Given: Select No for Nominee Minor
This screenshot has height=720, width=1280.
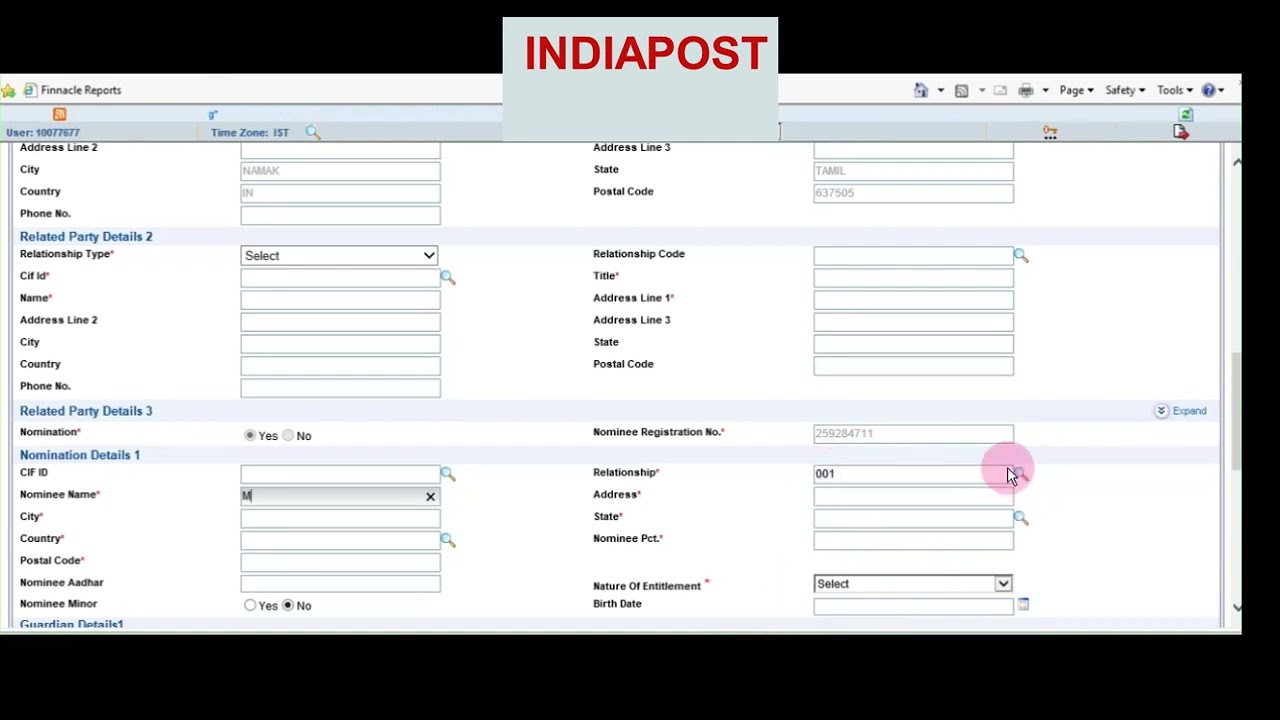Looking at the screenshot, I should 288,605.
